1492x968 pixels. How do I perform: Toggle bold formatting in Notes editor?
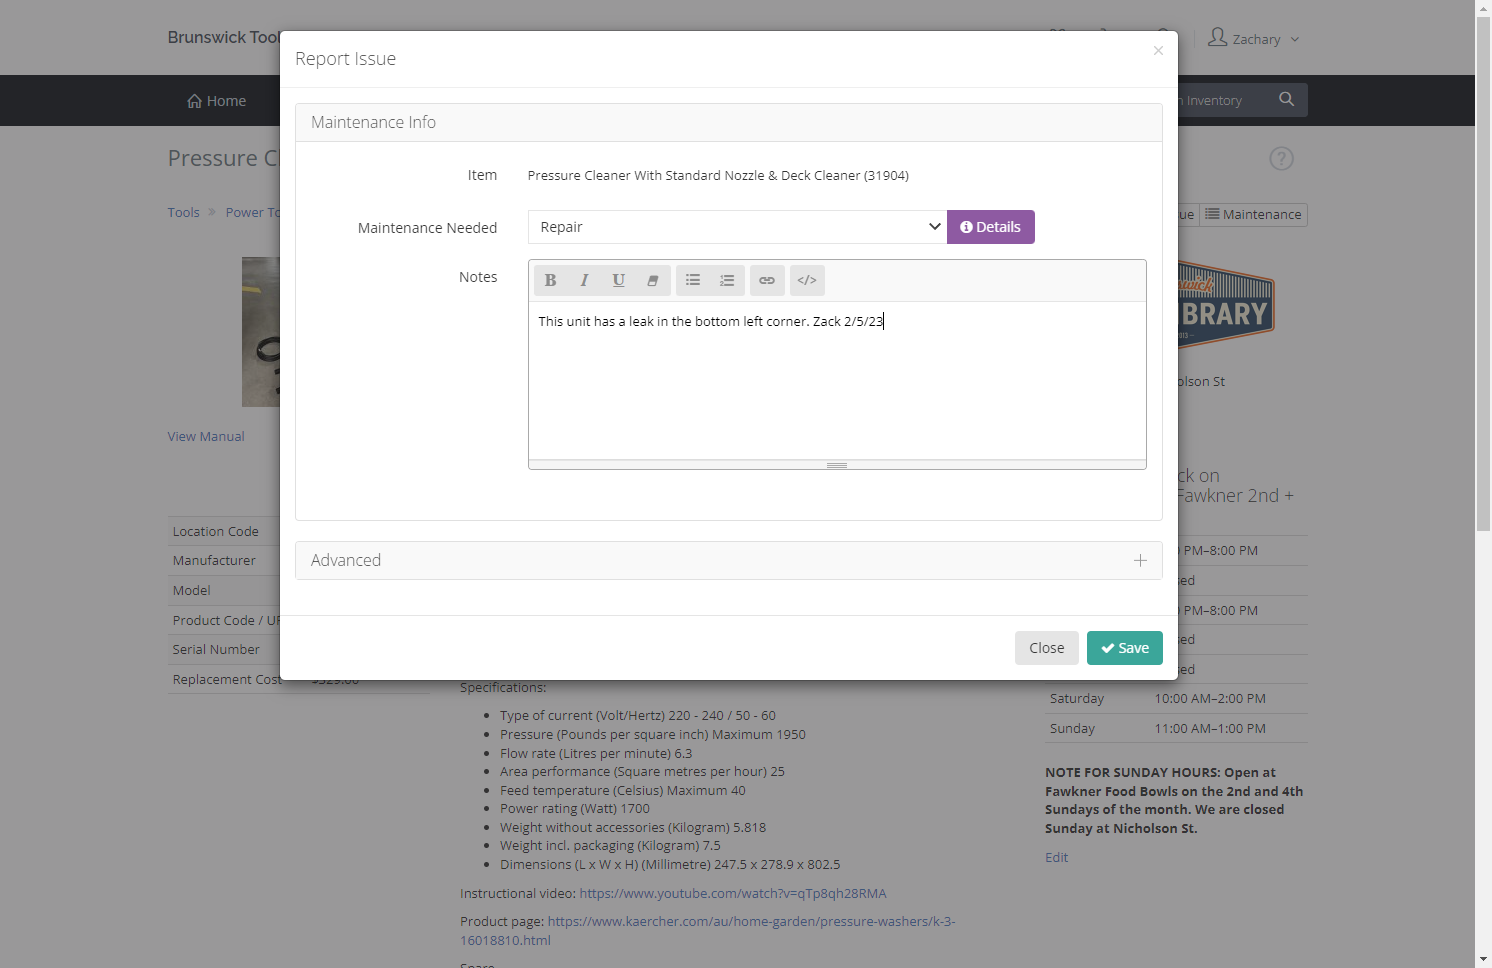[550, 281]
